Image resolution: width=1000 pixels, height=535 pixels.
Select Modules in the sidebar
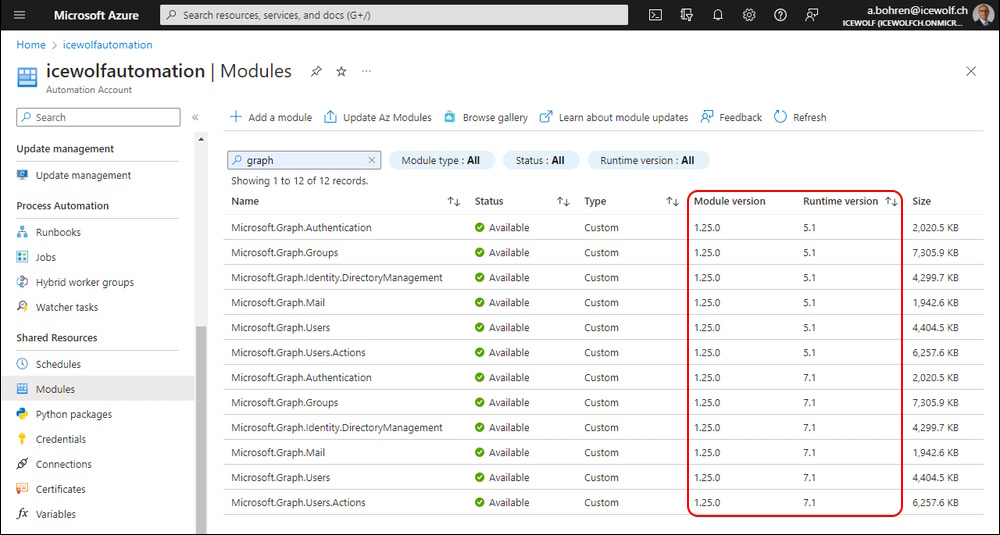click(x=99, y=389)
